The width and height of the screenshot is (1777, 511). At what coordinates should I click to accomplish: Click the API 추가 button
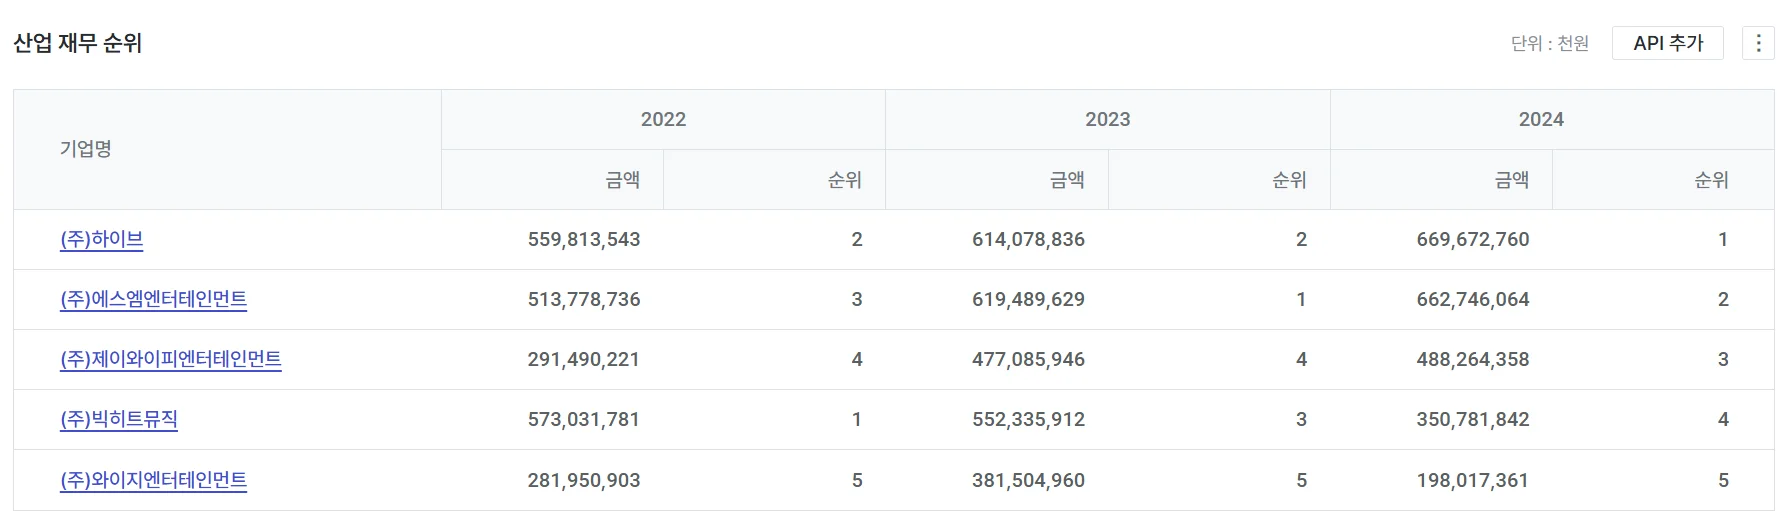(1667, 43)
